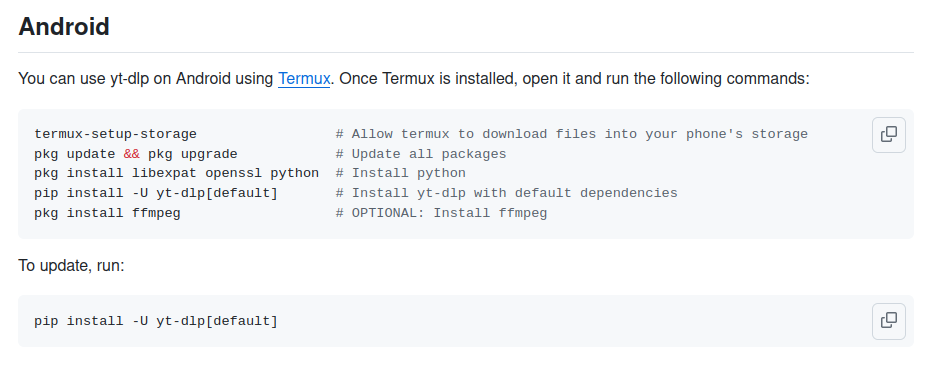Click the '# OPTIONAL: Install ffmpeg' comment
This screenshot has width=936, height=365.
(441, 213)
